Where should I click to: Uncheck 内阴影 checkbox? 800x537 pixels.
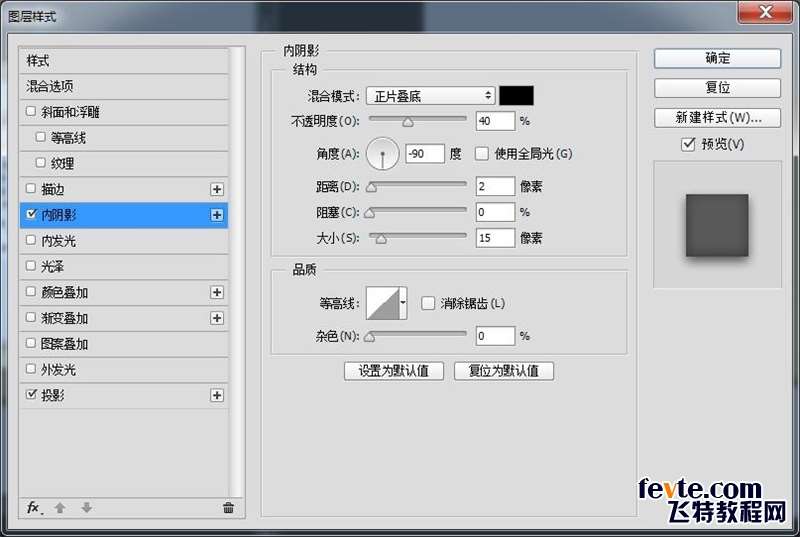[31, 214]
